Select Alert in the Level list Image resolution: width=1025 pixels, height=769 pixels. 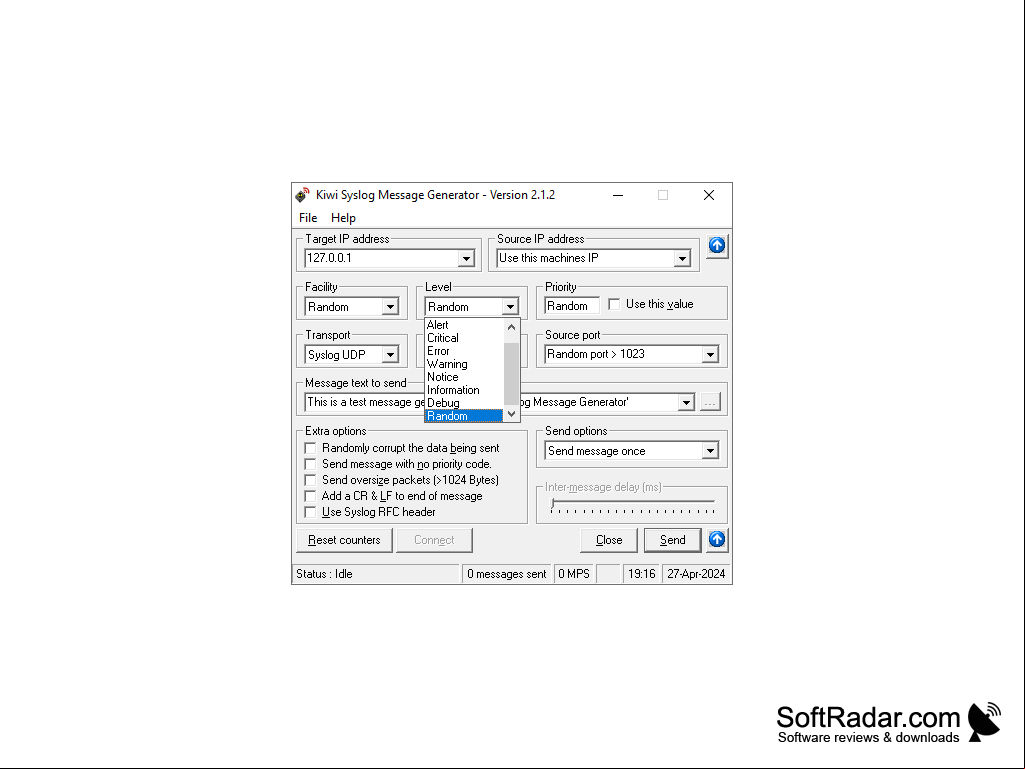click(464, 325)
